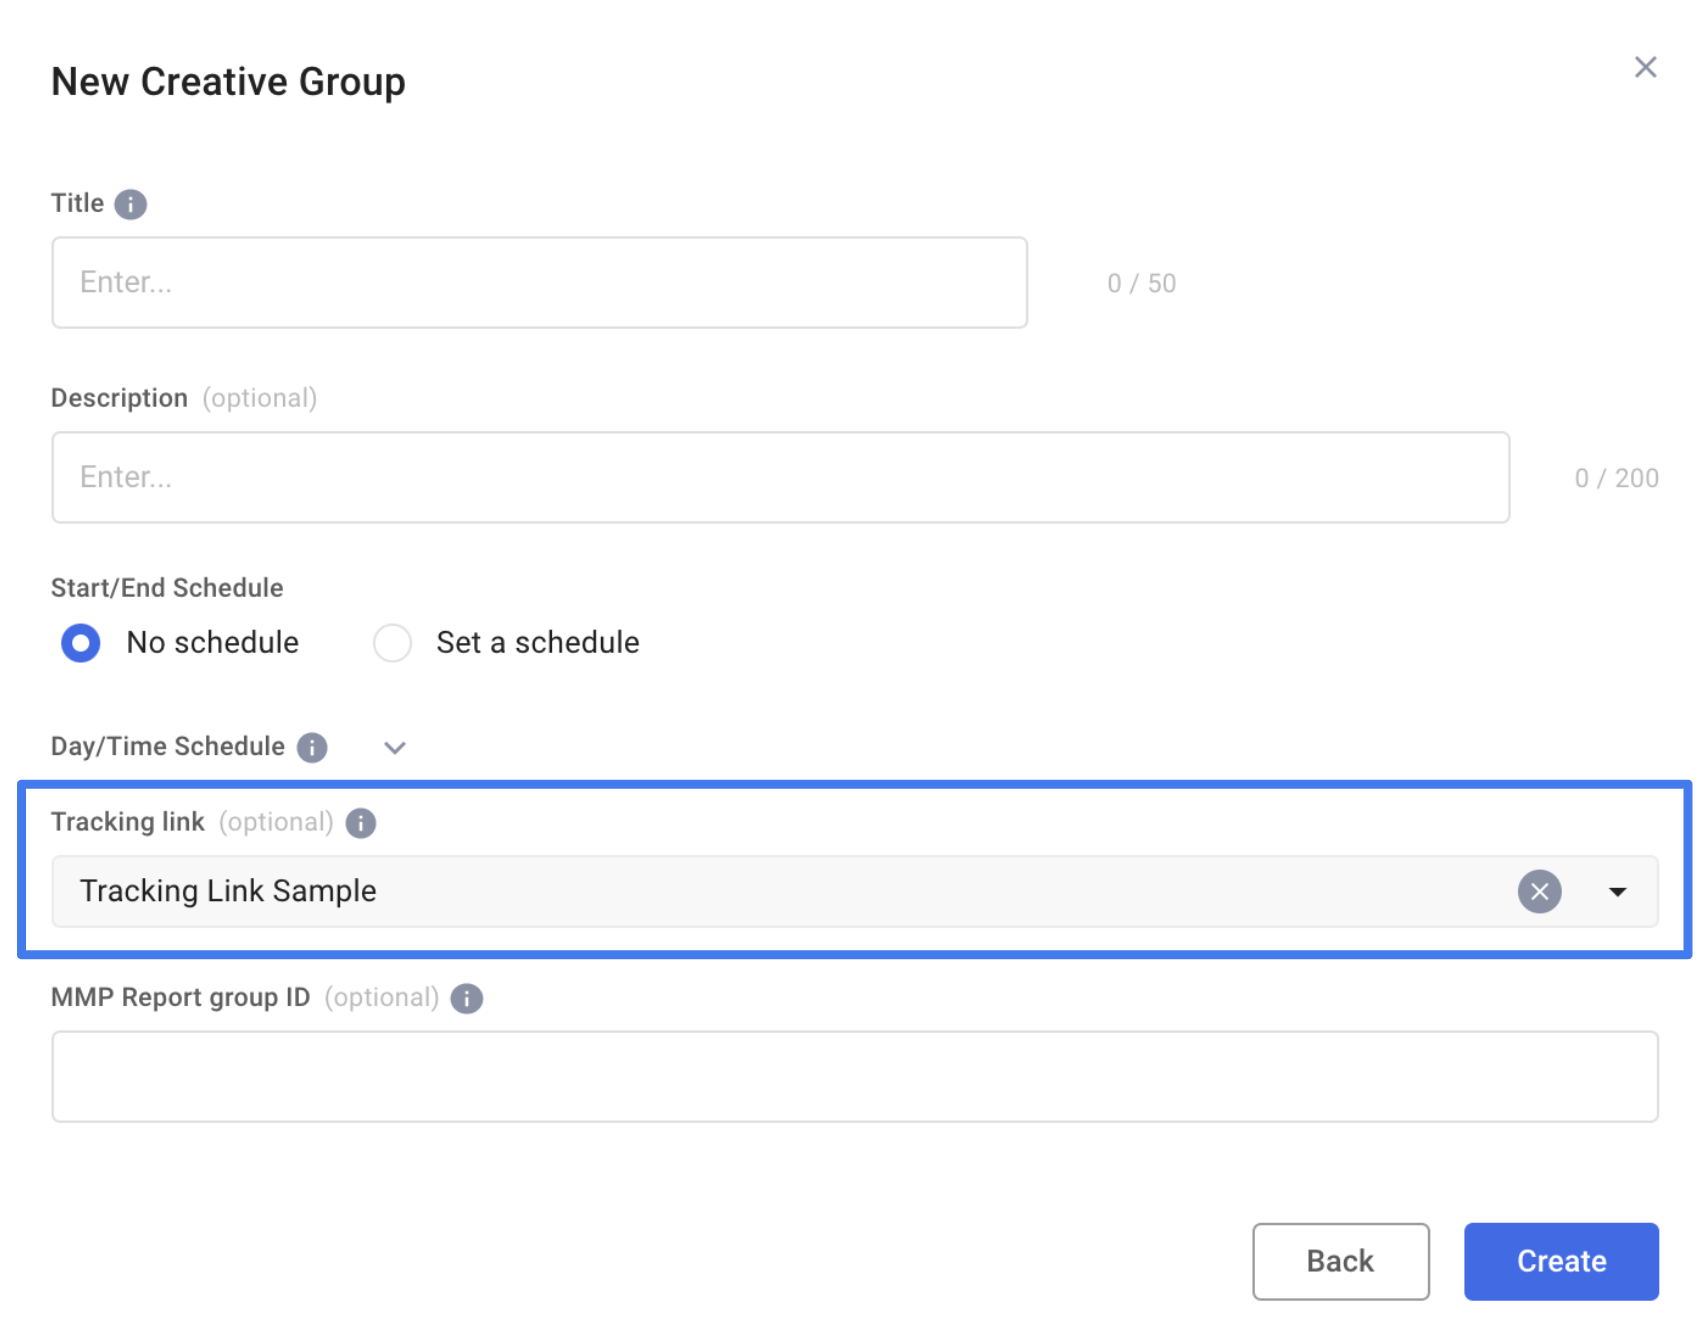
Task: Click the Day/Time Schedule info icon
Action: pyautogui.click(x=312, y=747)
